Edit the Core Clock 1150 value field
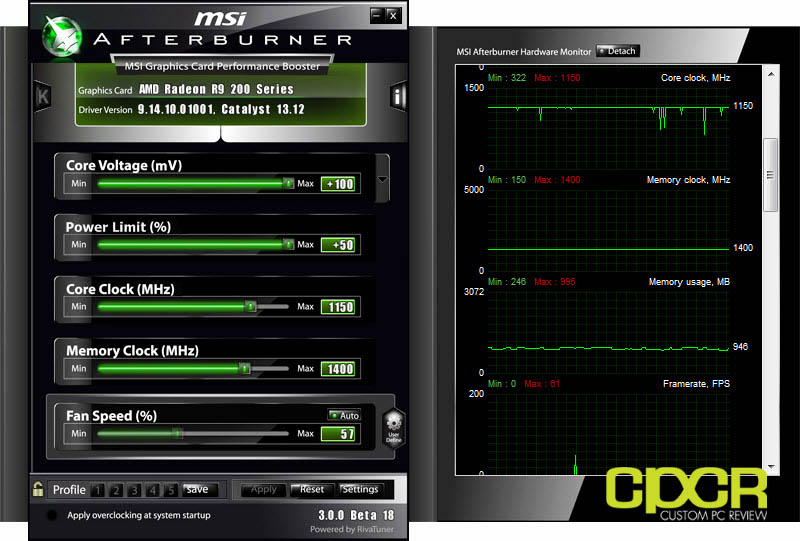Viewport: 800px width, 541px height. coord(338,307)
